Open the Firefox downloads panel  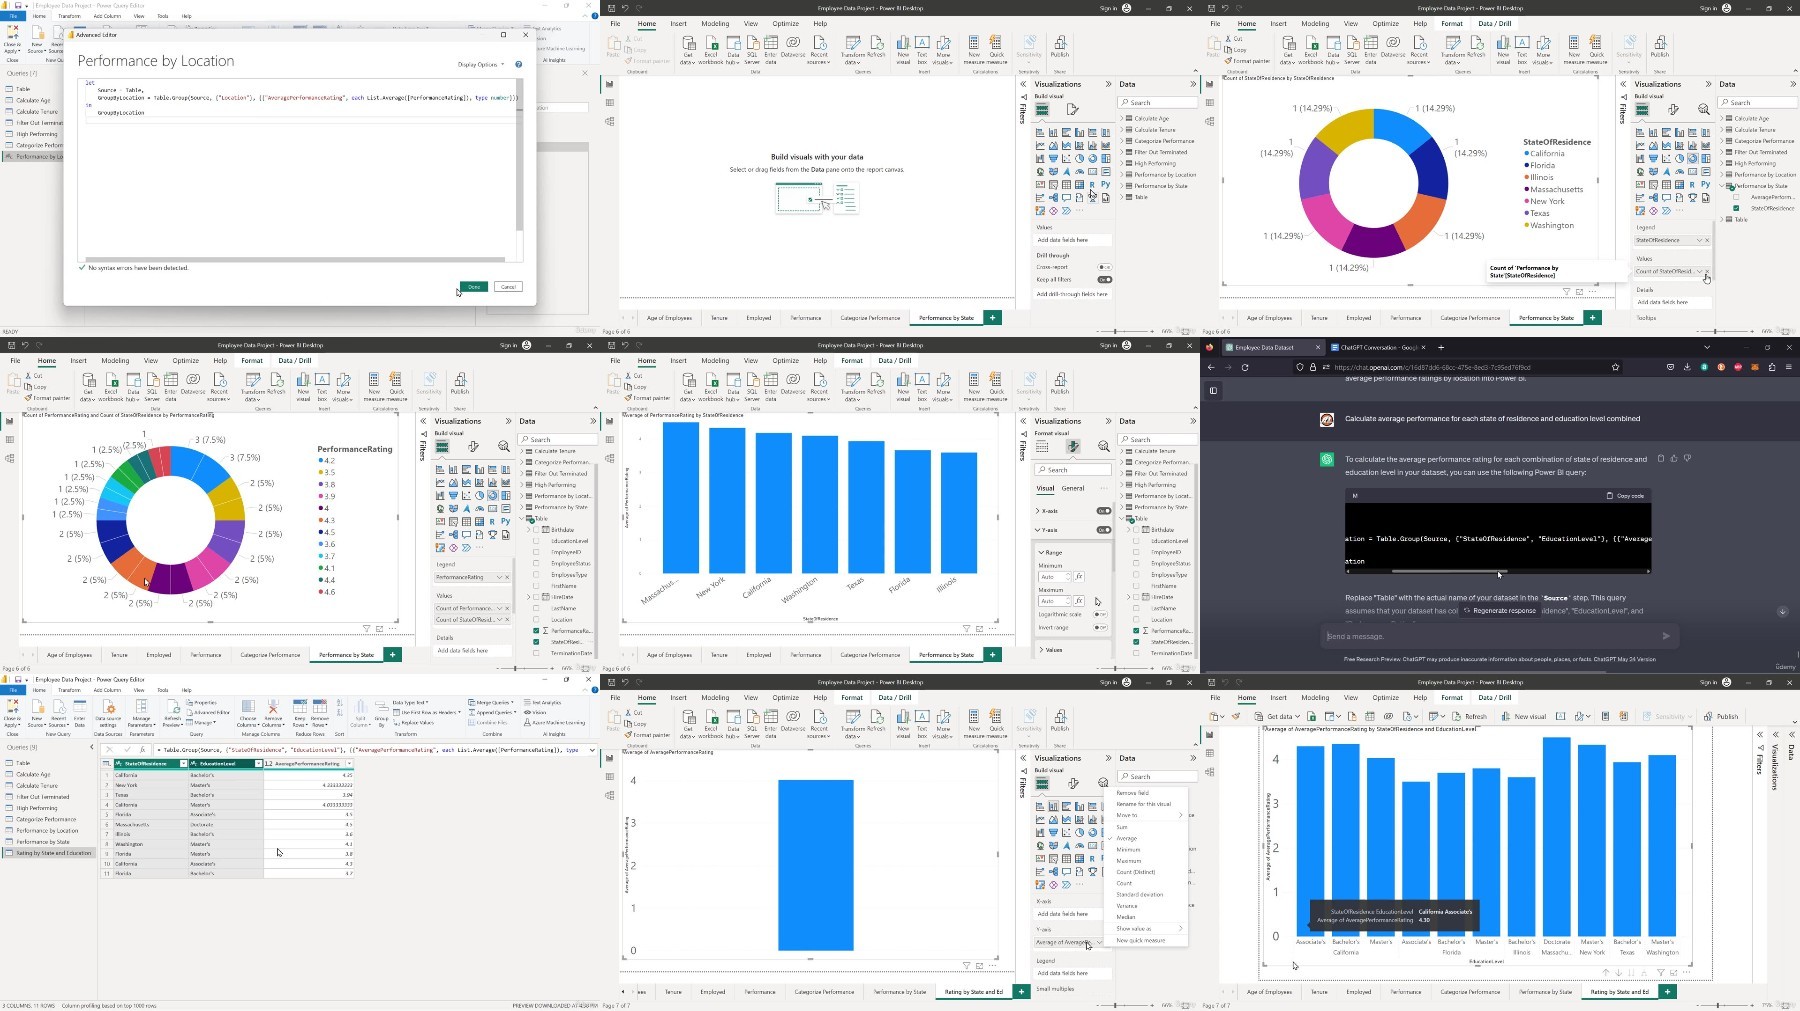(1687, 367)
